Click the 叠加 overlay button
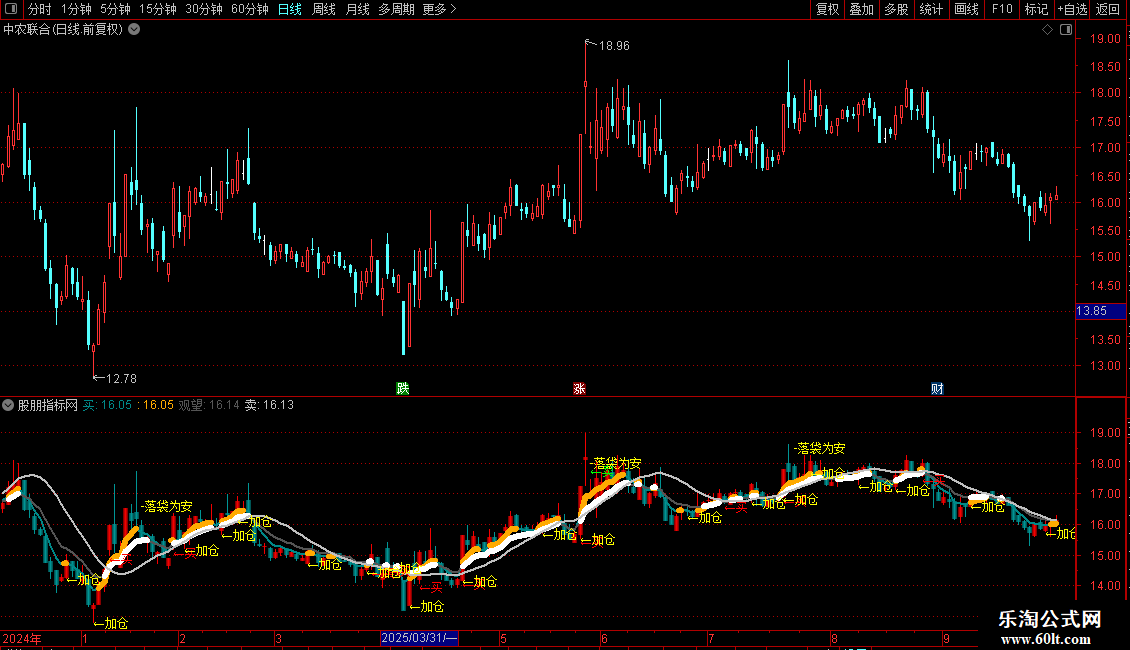1130x650 pixels. tap(862, 9)
